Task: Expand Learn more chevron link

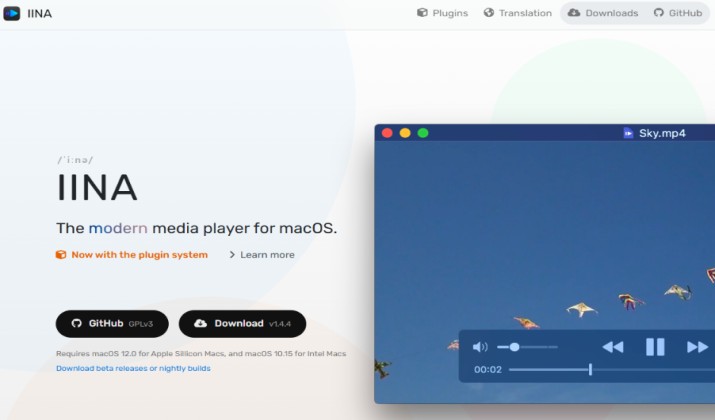Action: [262, 255]
